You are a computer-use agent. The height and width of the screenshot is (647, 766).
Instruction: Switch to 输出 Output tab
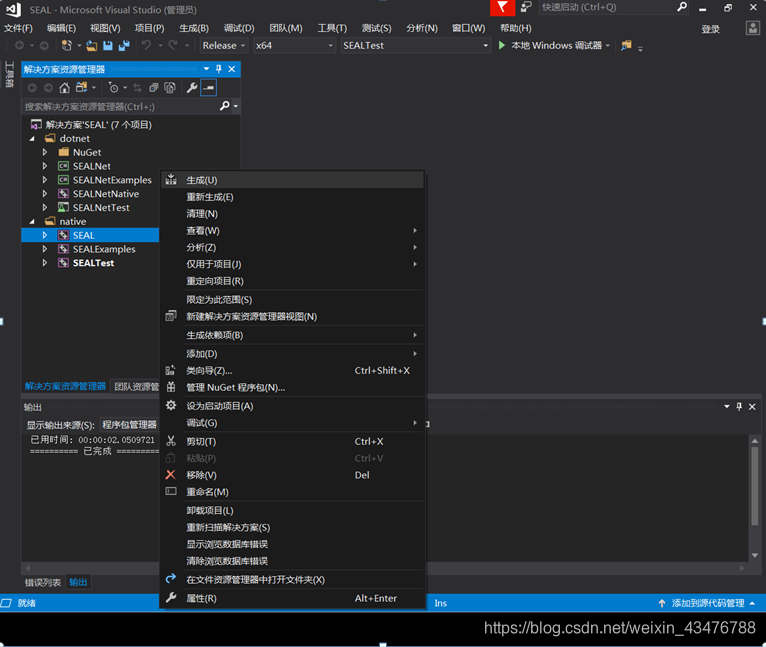[x=78, y=582]
